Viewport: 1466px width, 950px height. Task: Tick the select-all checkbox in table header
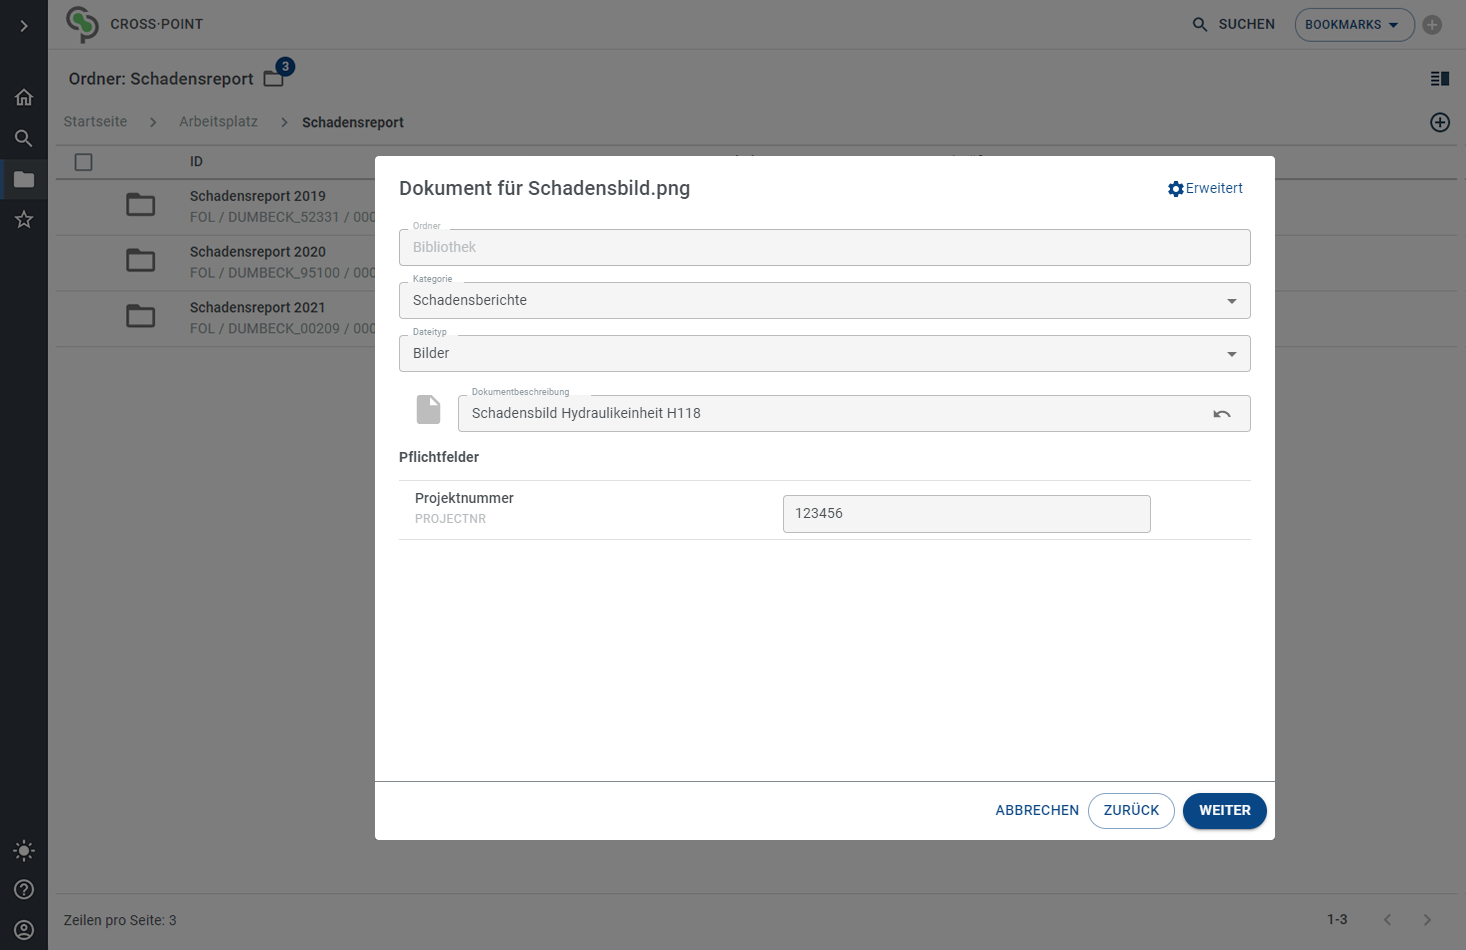click(84, 162)
